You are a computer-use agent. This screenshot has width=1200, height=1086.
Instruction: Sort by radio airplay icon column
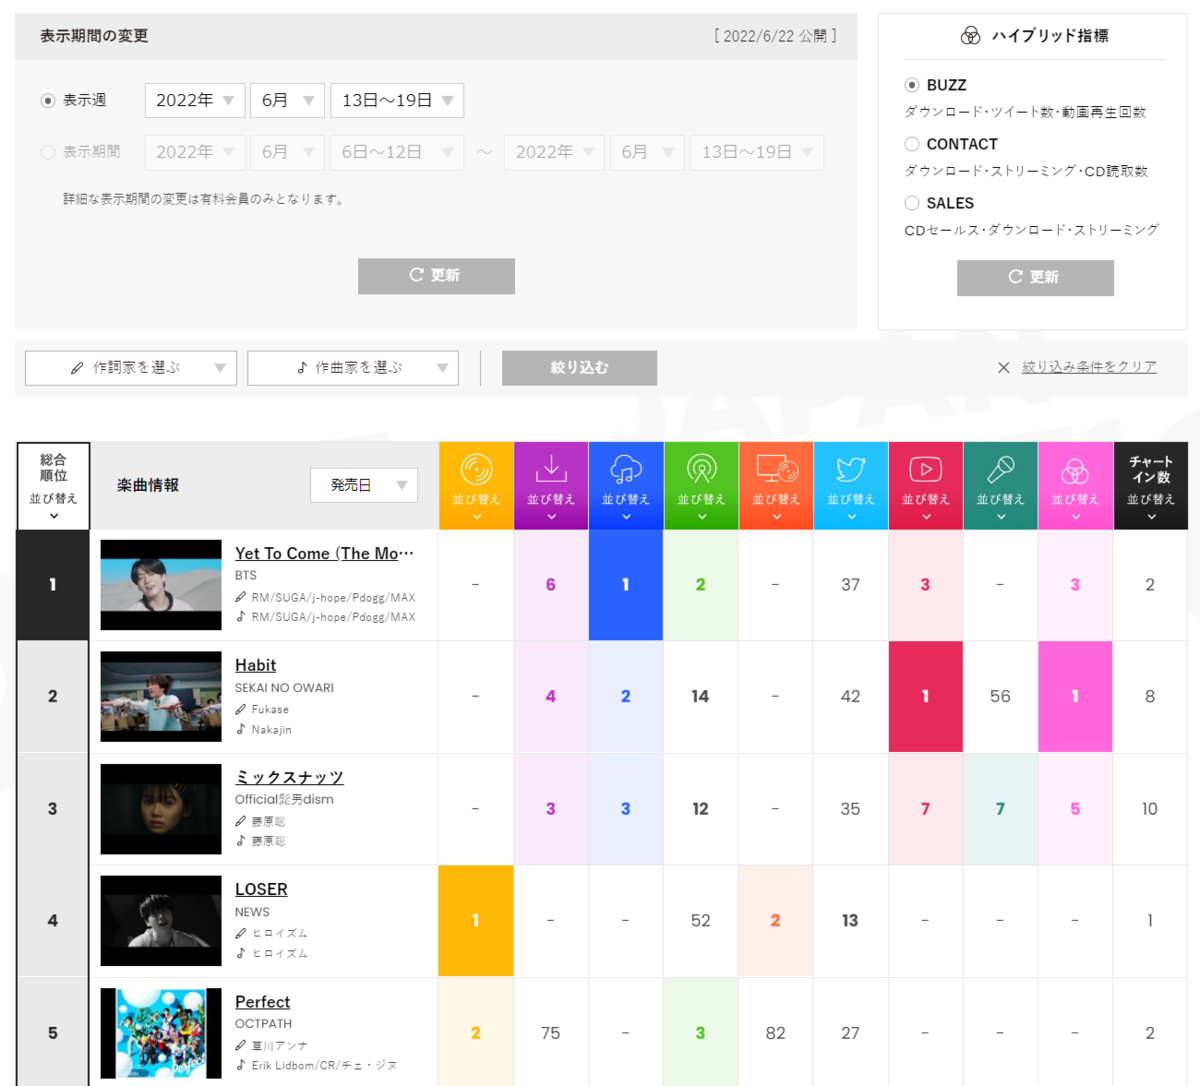click(701, 486)
